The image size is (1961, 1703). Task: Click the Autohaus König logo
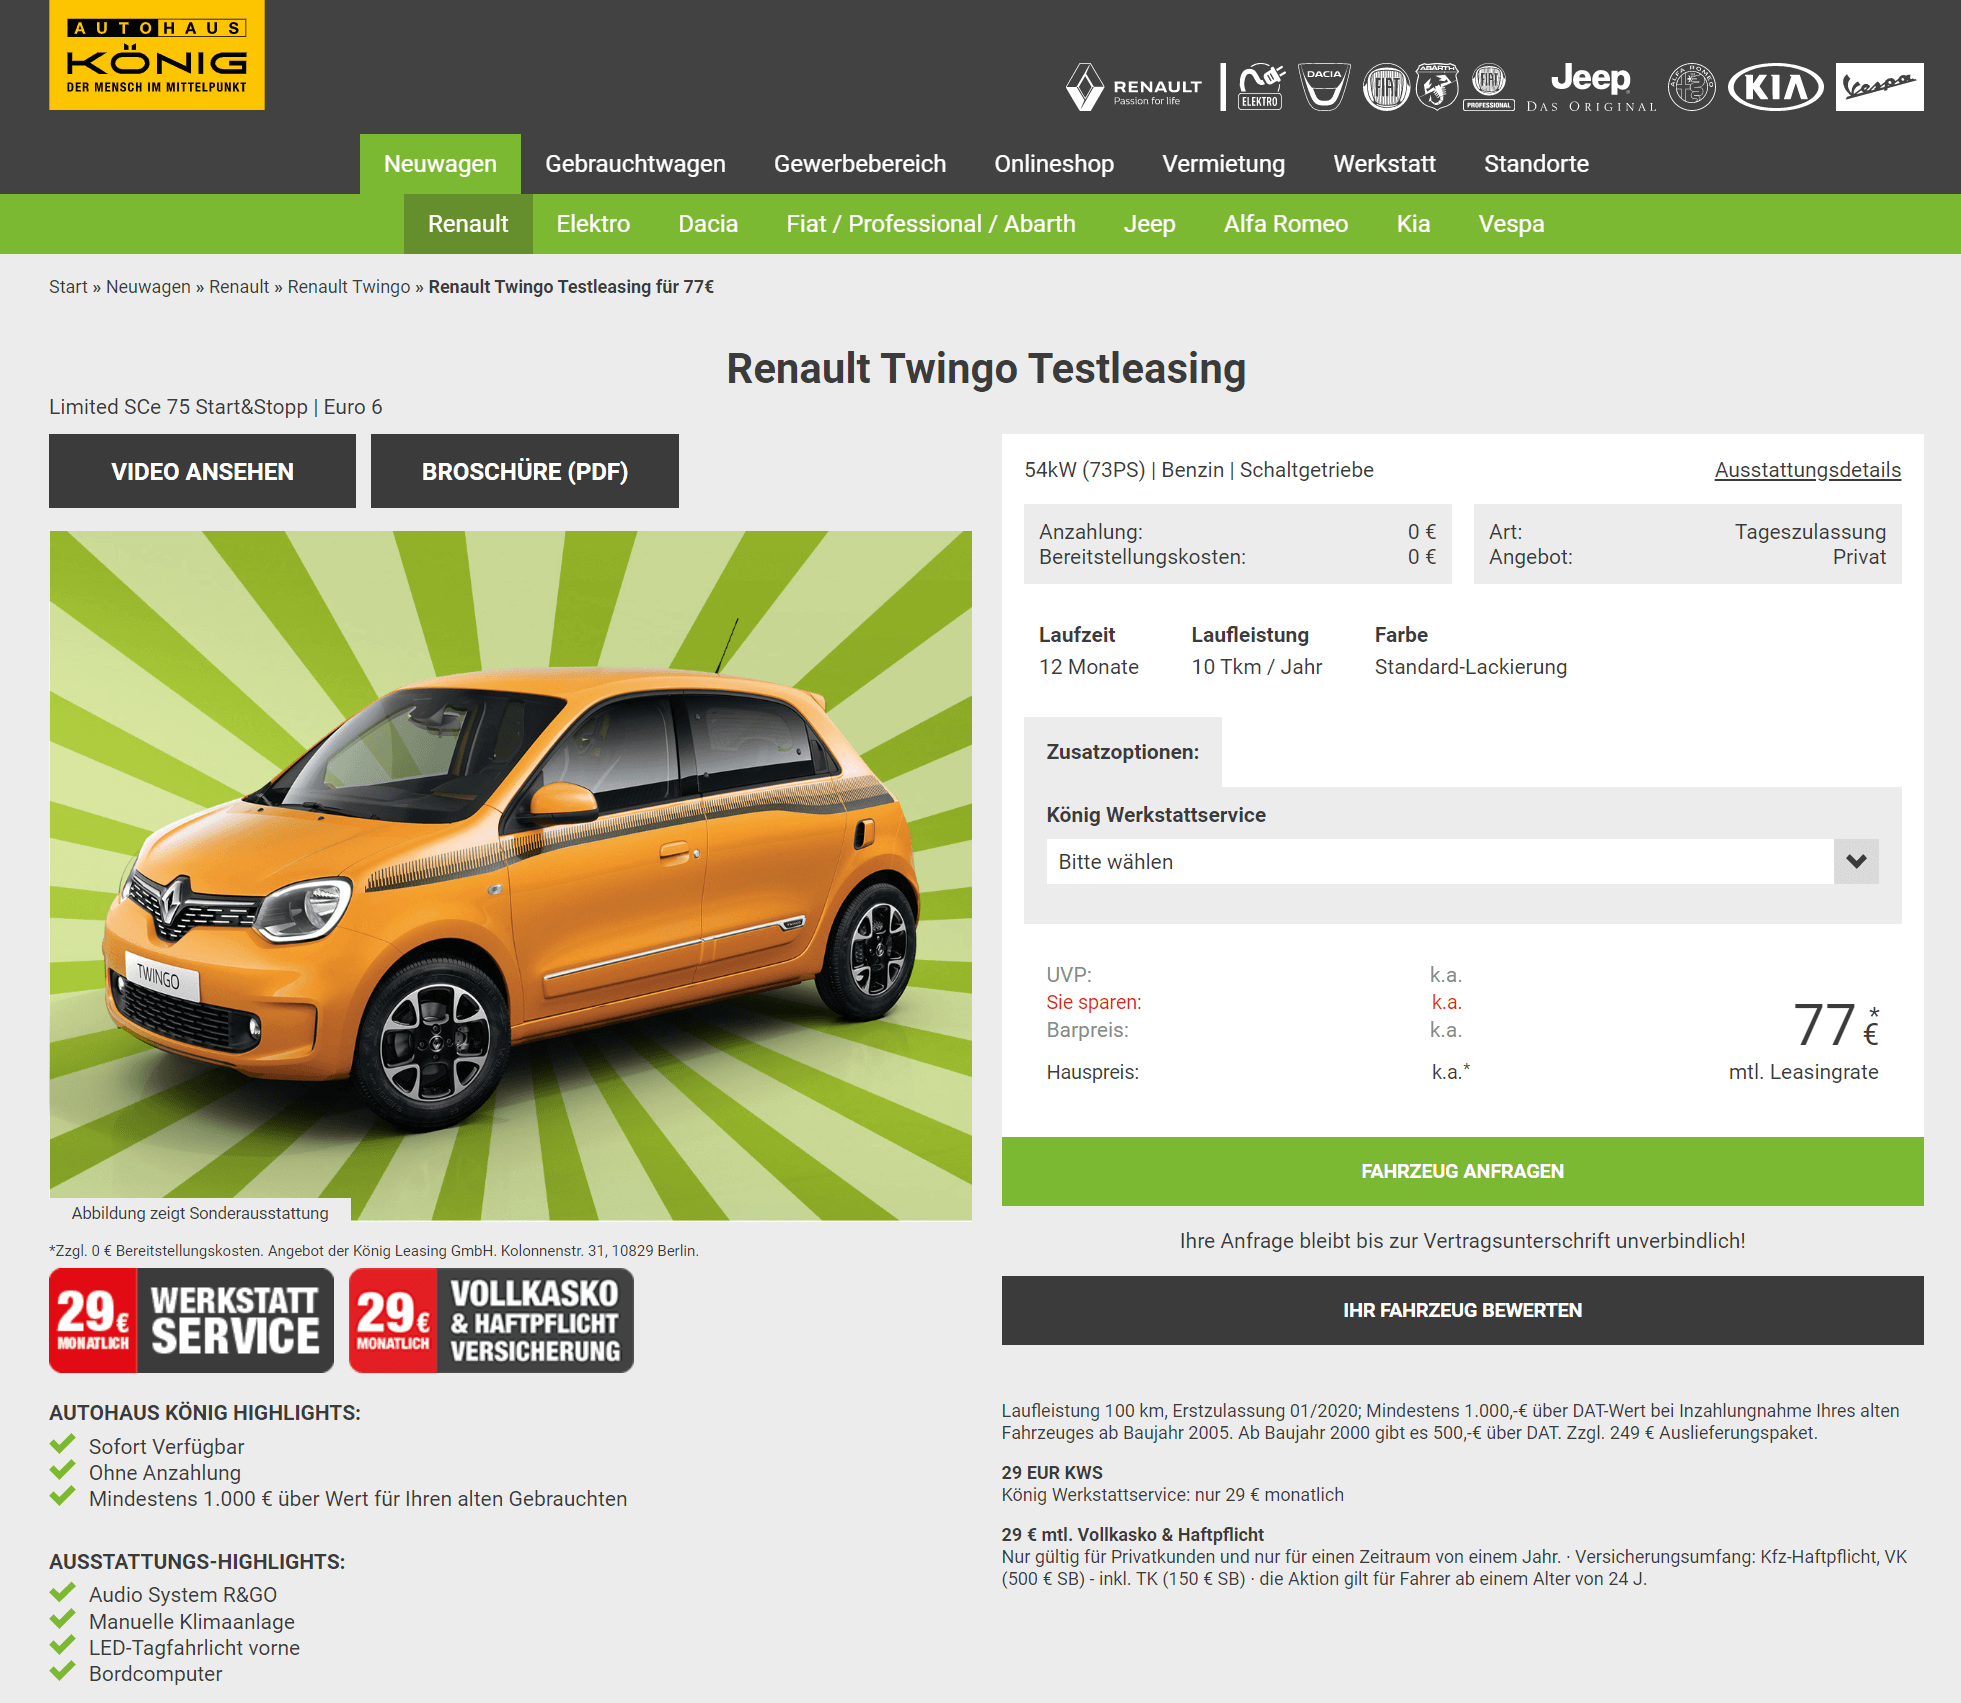click(x=157, y=55)
